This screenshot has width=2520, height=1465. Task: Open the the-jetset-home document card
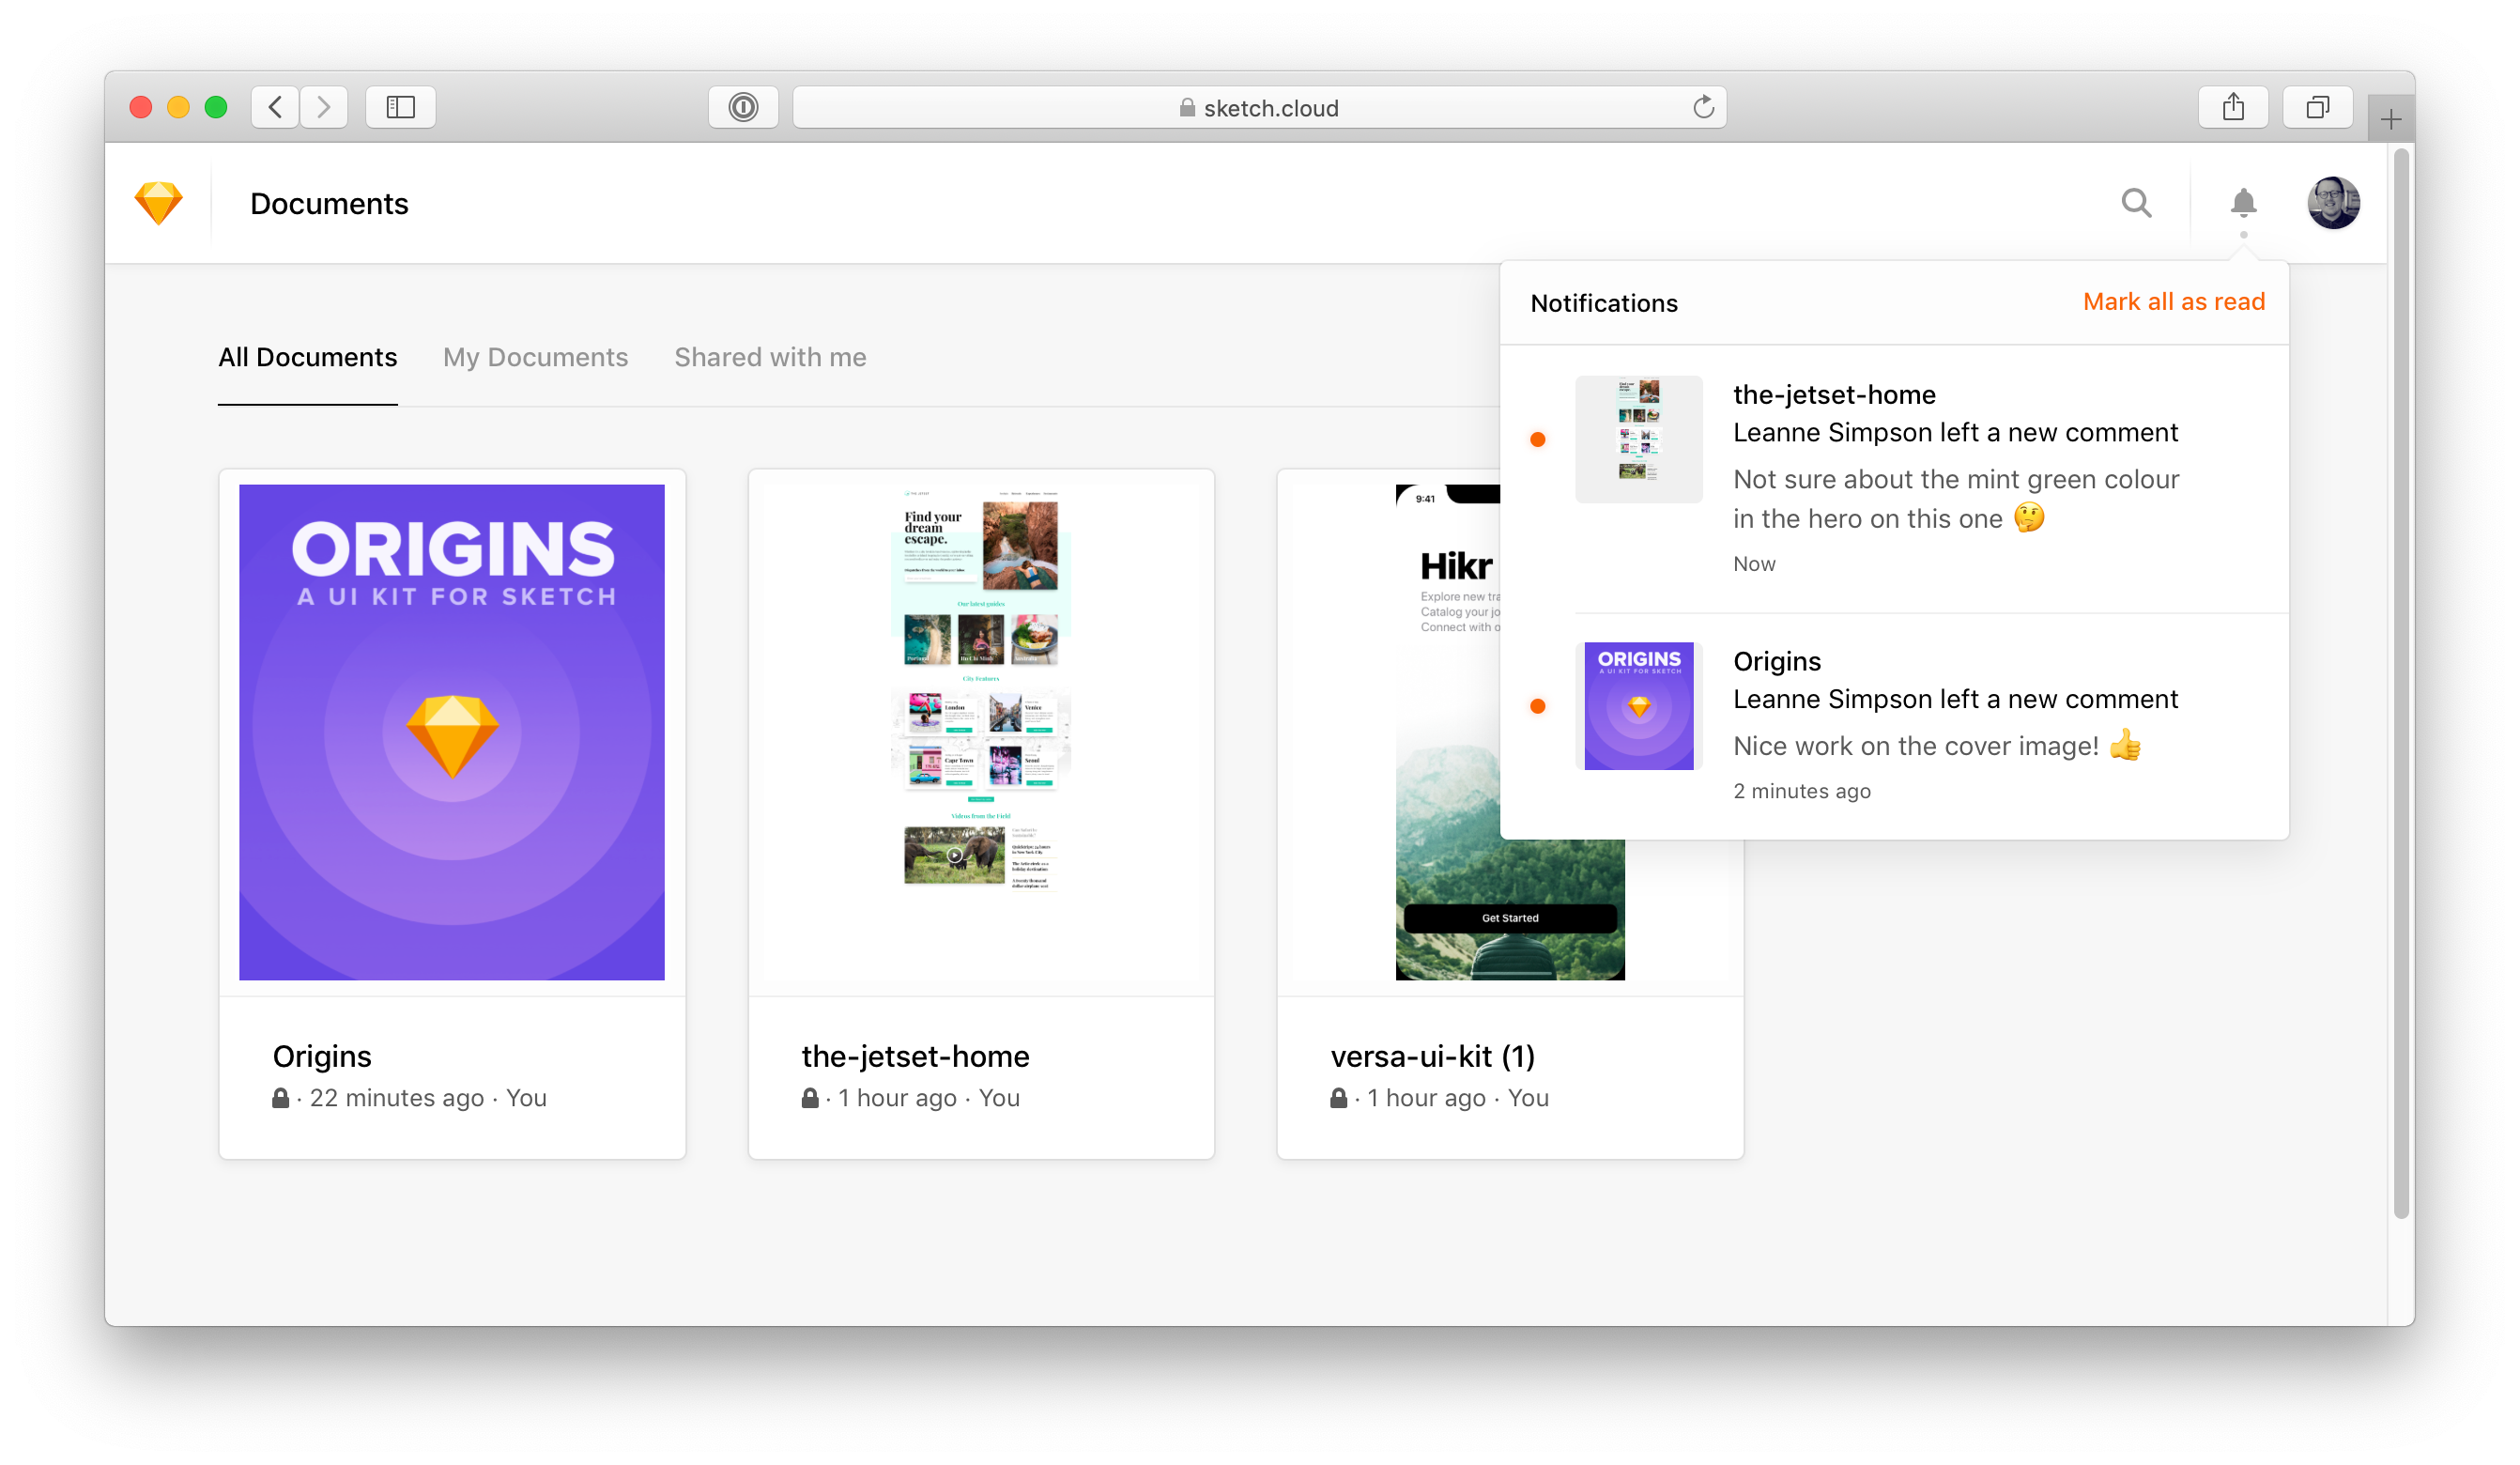coord(980,812)
